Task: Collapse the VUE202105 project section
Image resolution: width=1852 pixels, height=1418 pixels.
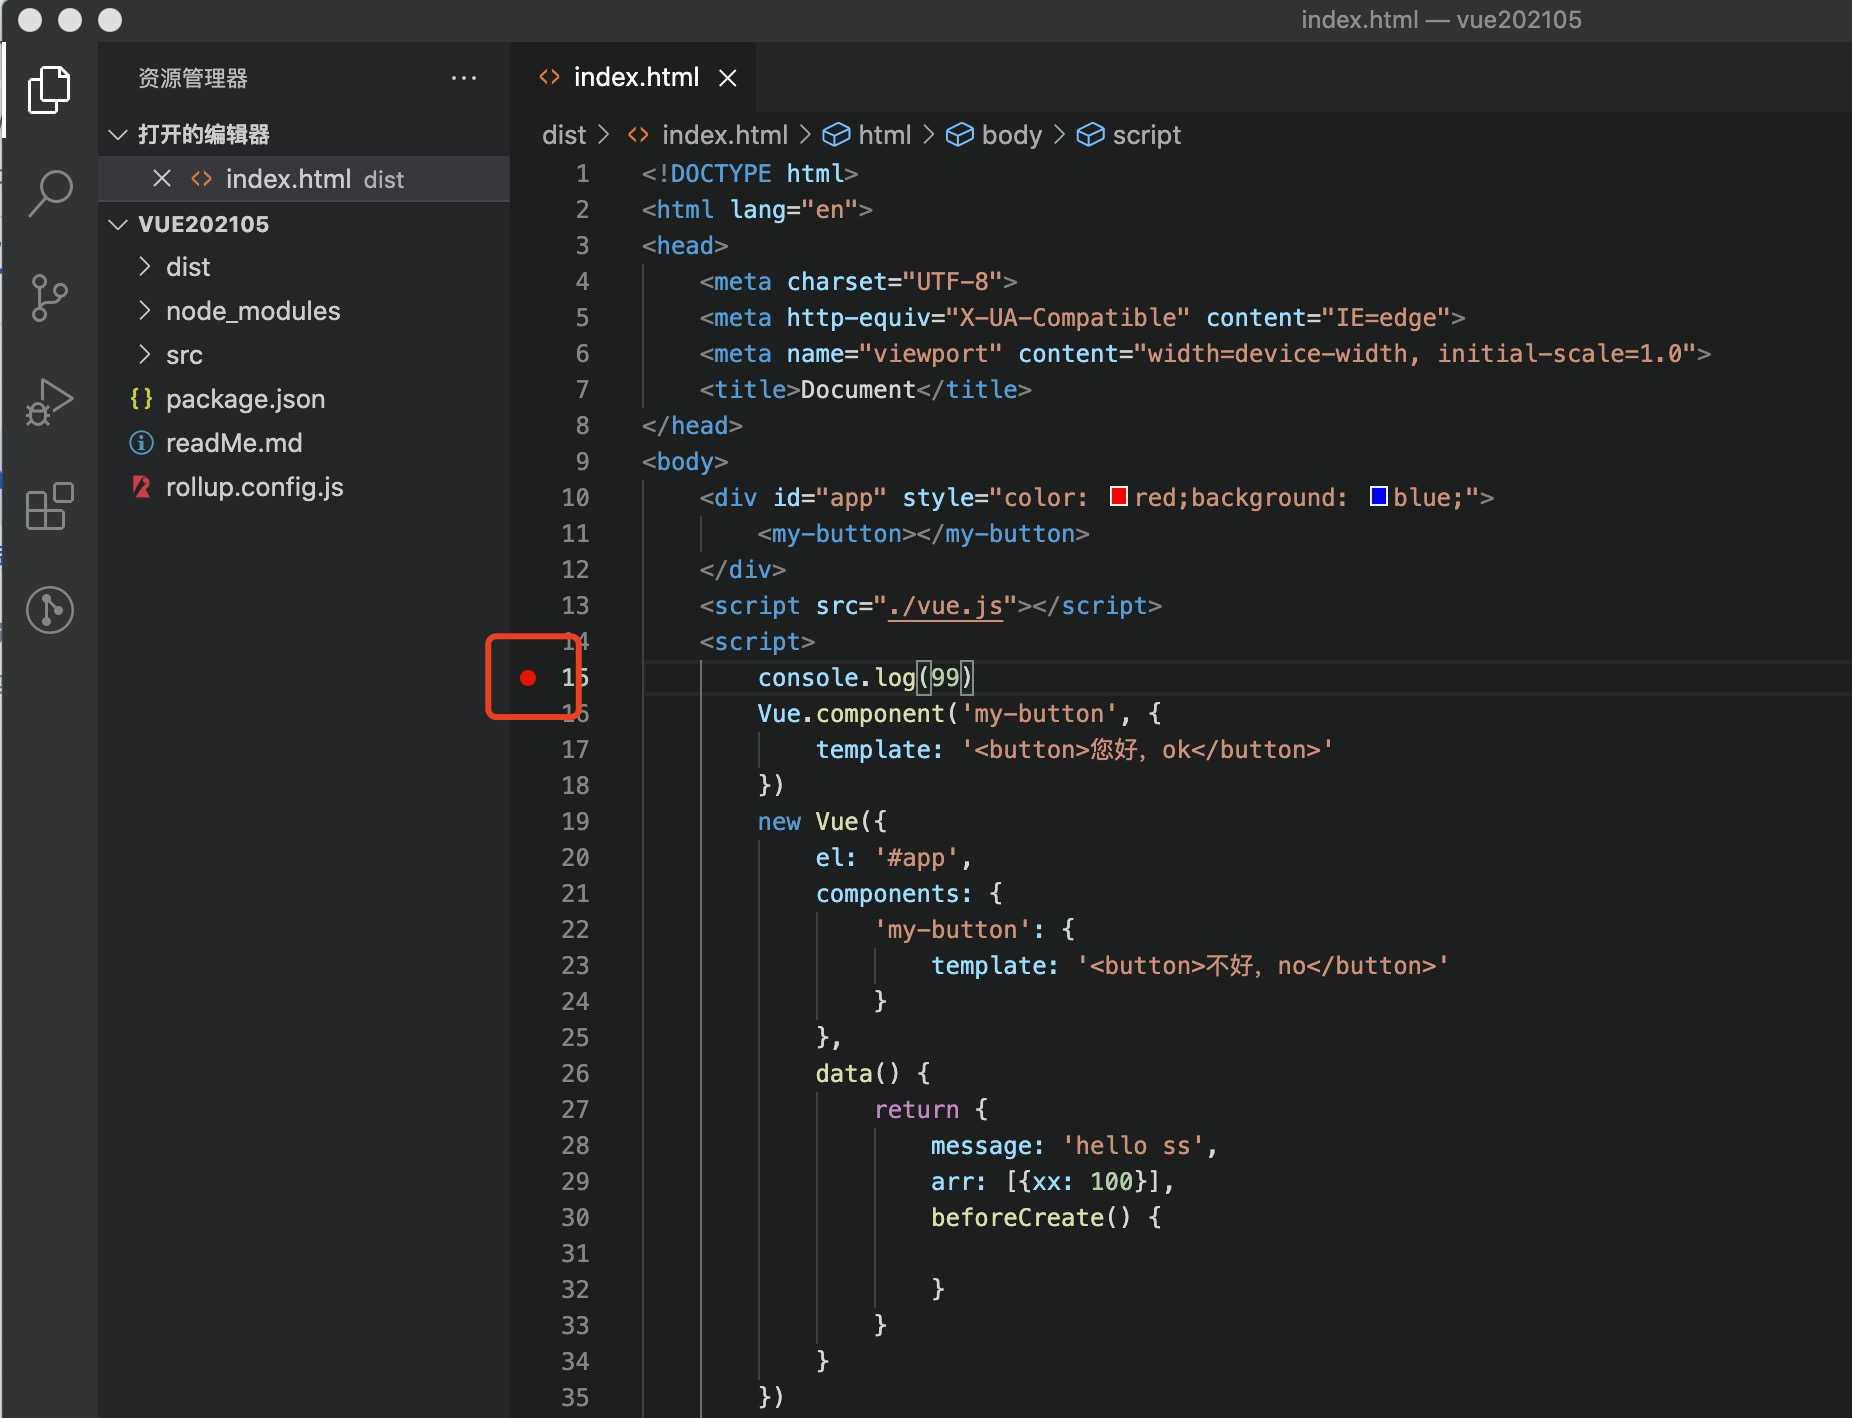Action: 117,224
